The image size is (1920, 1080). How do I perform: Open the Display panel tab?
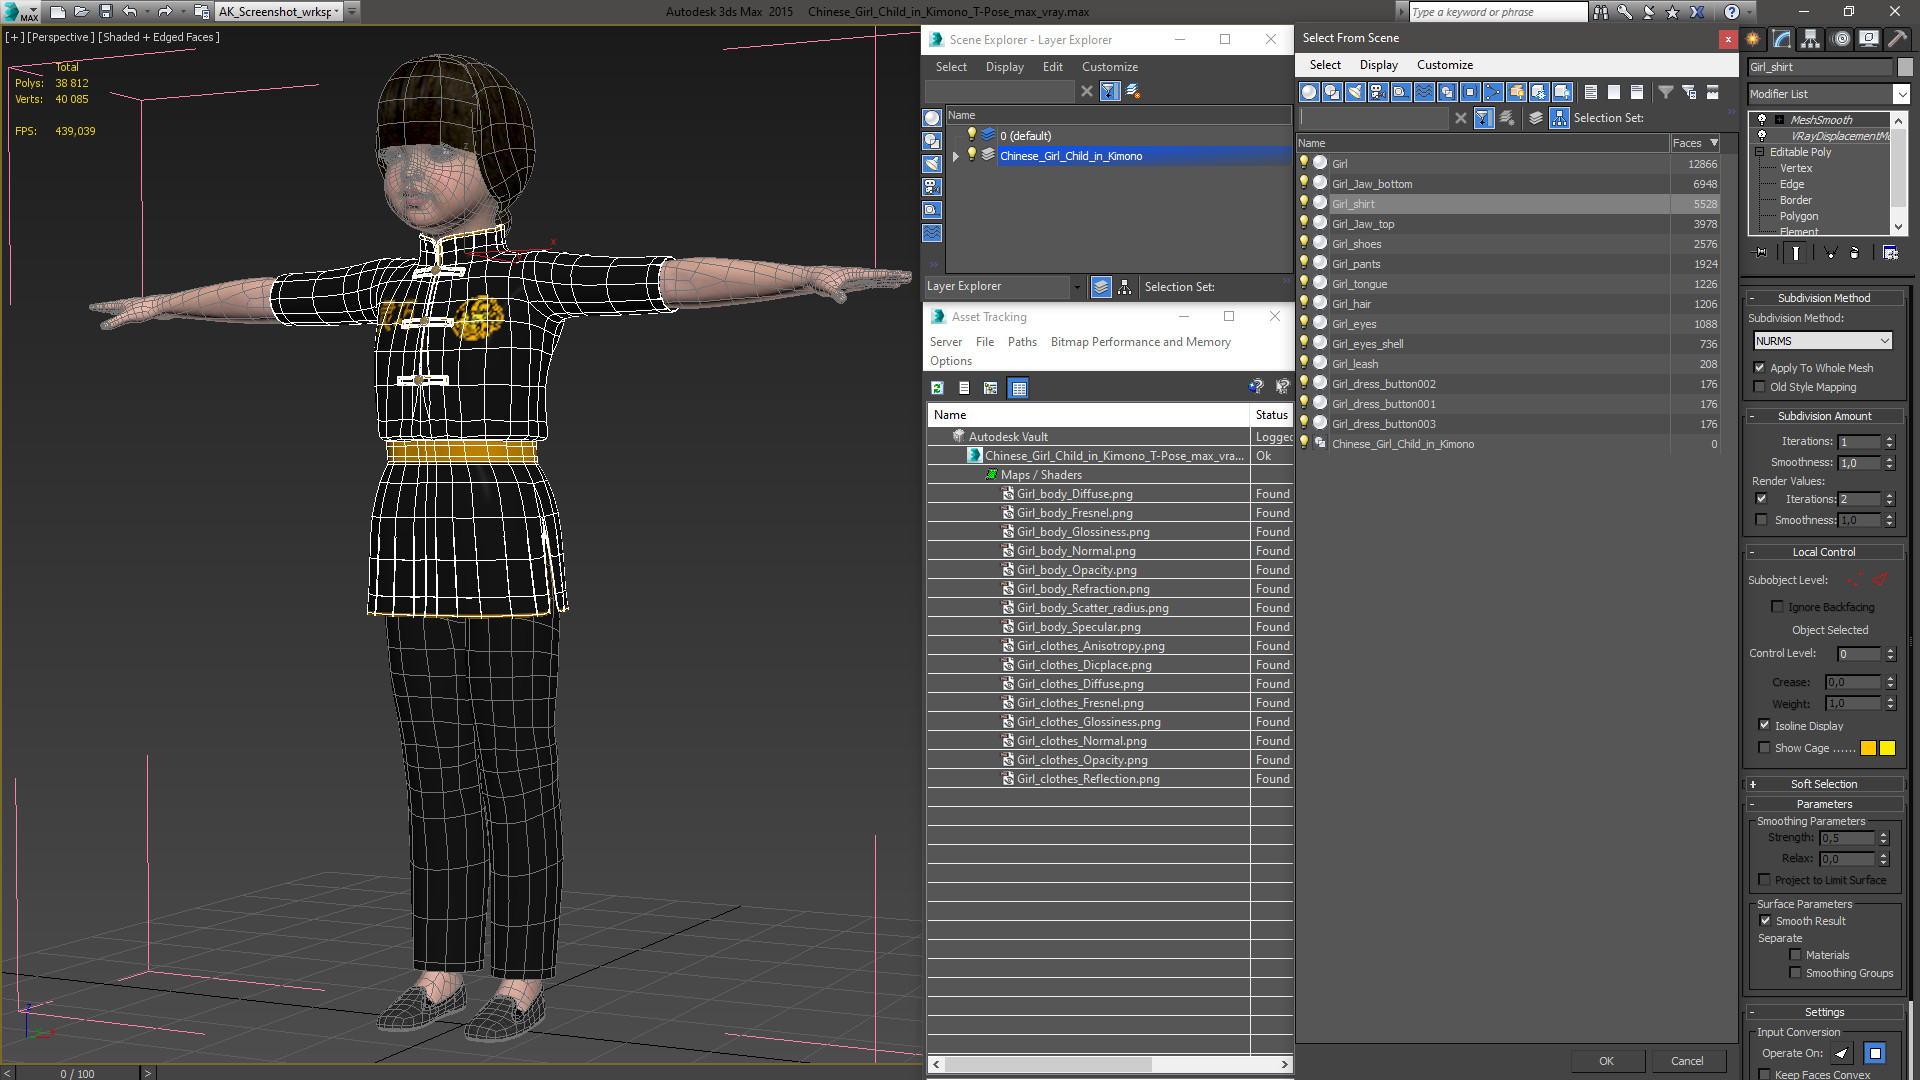(x=1869, y=39)
